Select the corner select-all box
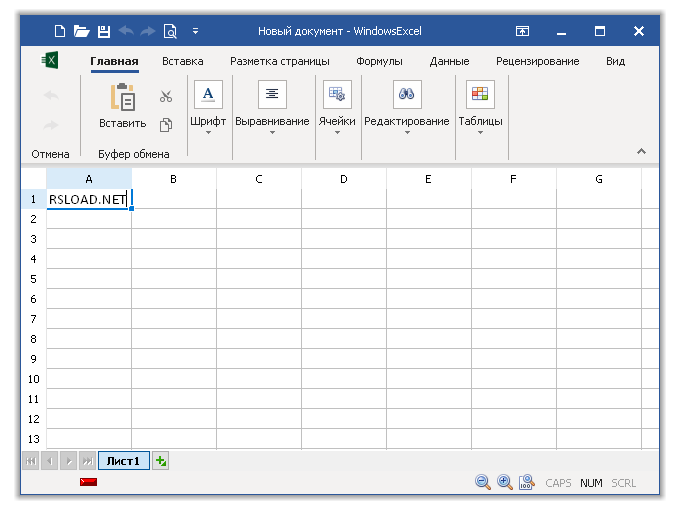The image size is (693, 512). (x=34, y=179)
